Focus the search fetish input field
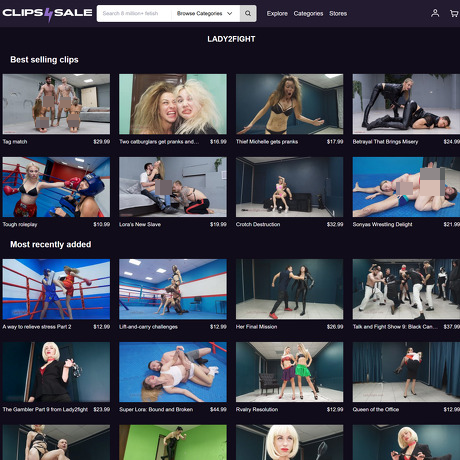The image size is (460, 460). tap(134, 13)
